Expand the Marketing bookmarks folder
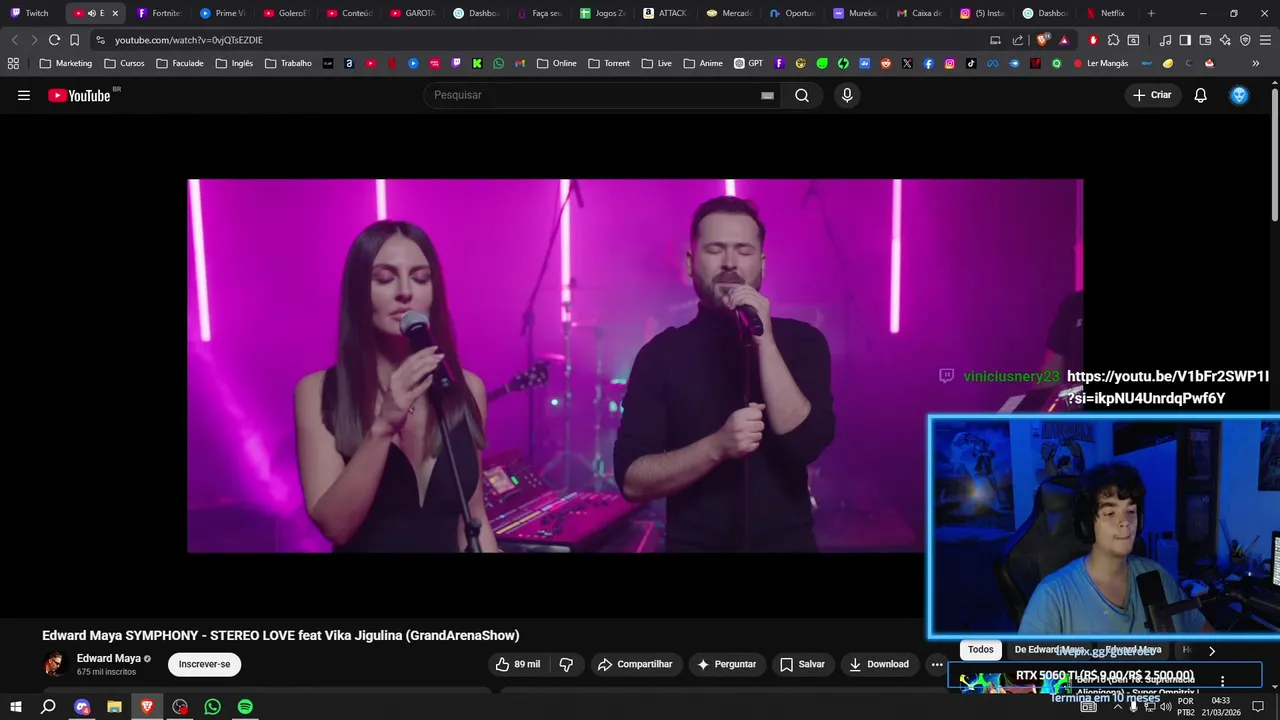This screenshot has width=1280, height=720. [65, 63]
